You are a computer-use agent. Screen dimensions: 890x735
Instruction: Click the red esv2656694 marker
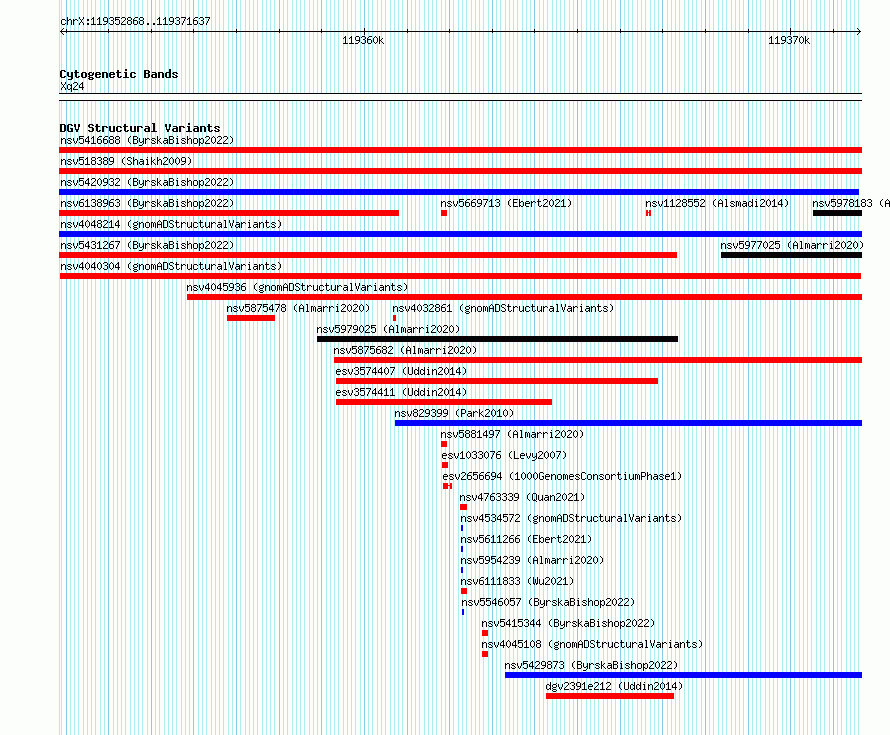point(447,486)
